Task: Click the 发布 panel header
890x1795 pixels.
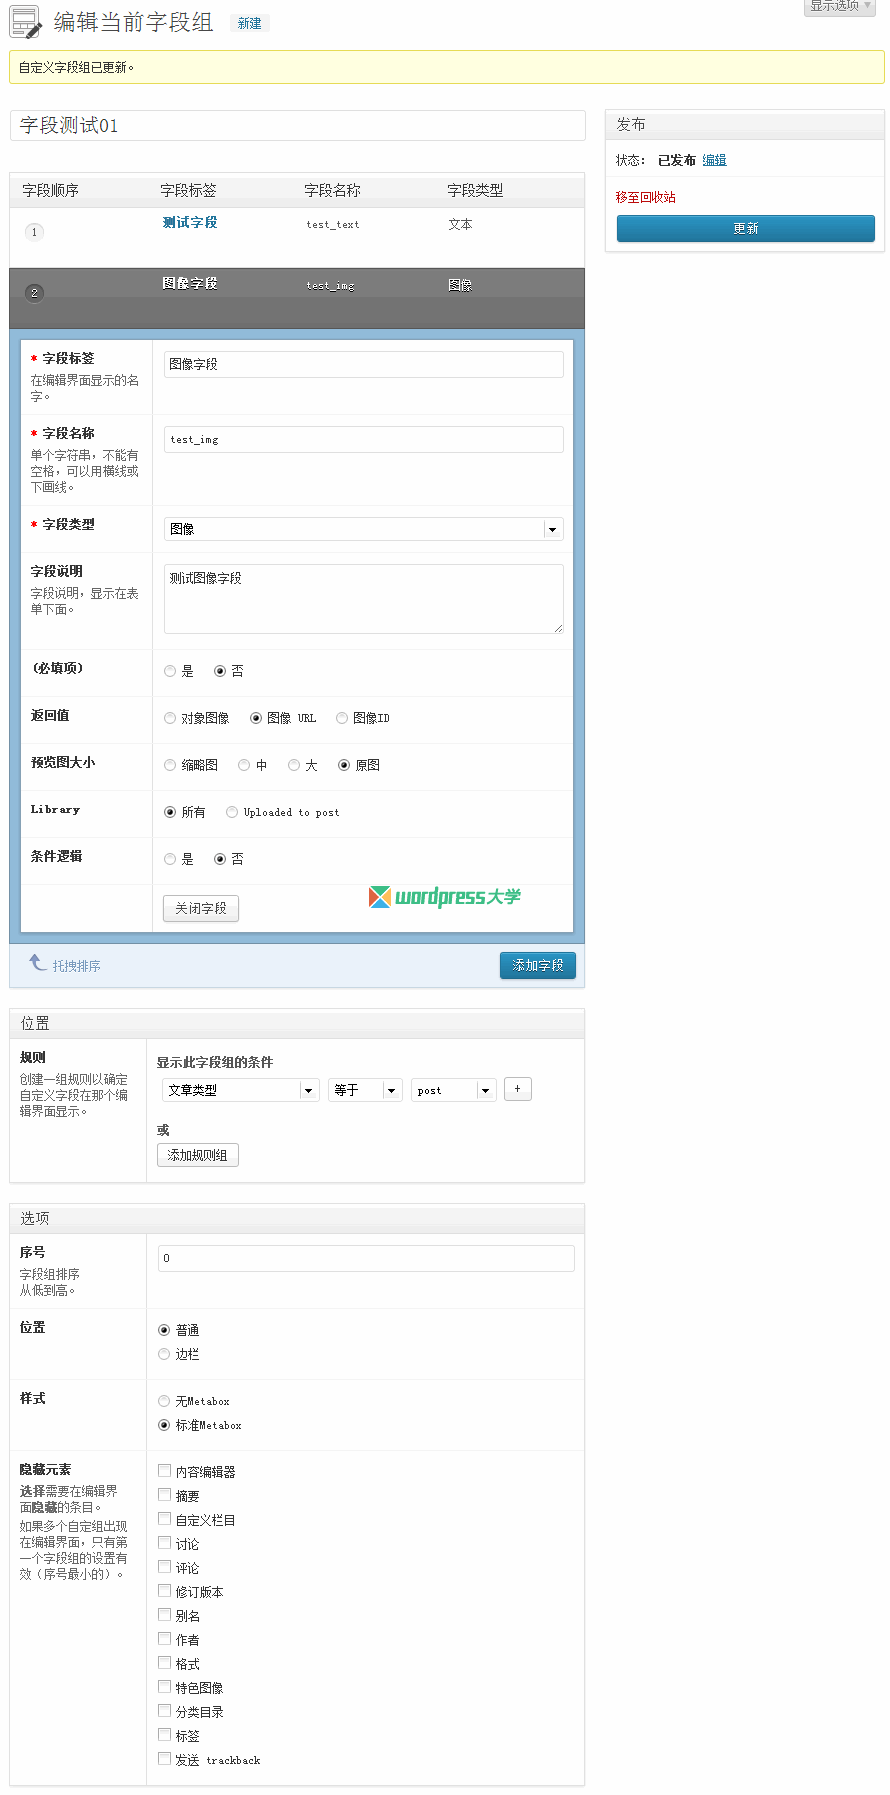Action: (x=745, y=125)
